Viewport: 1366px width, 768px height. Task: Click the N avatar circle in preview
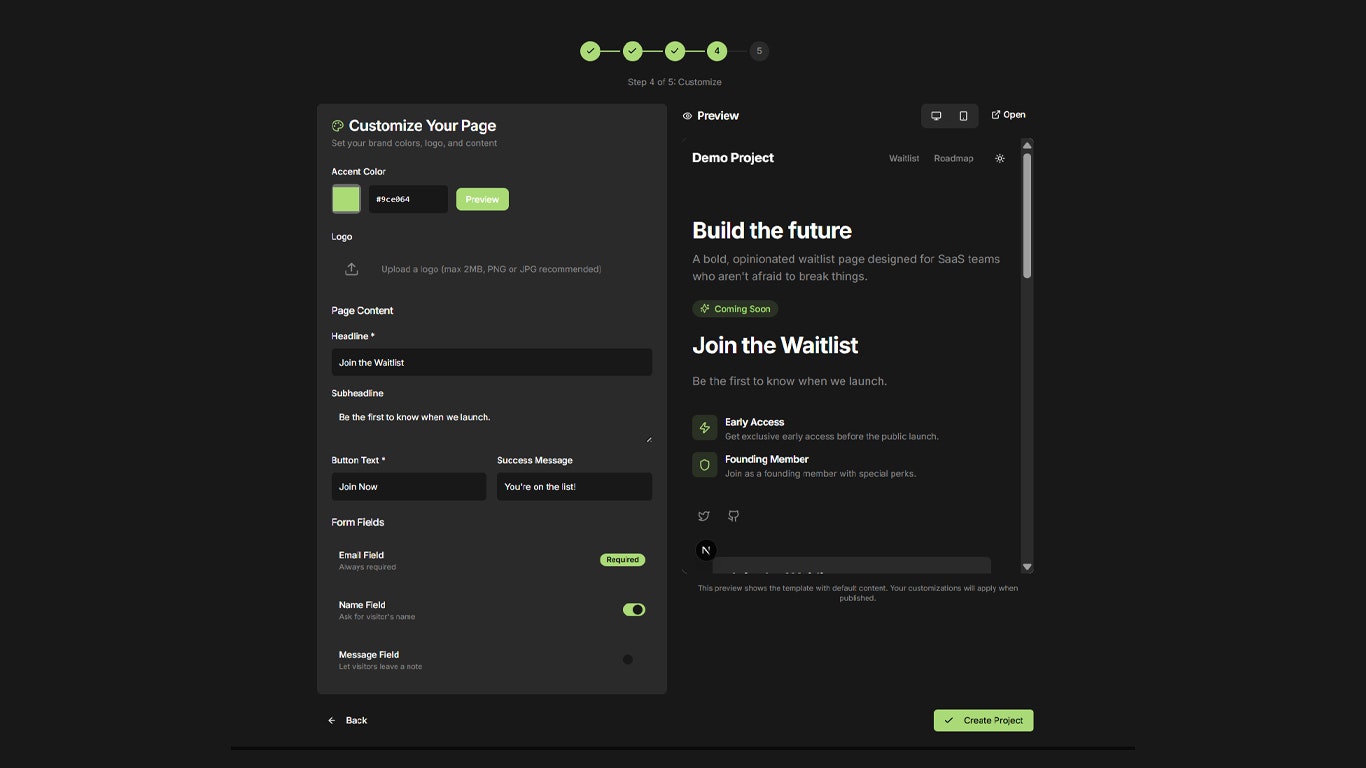706,549
